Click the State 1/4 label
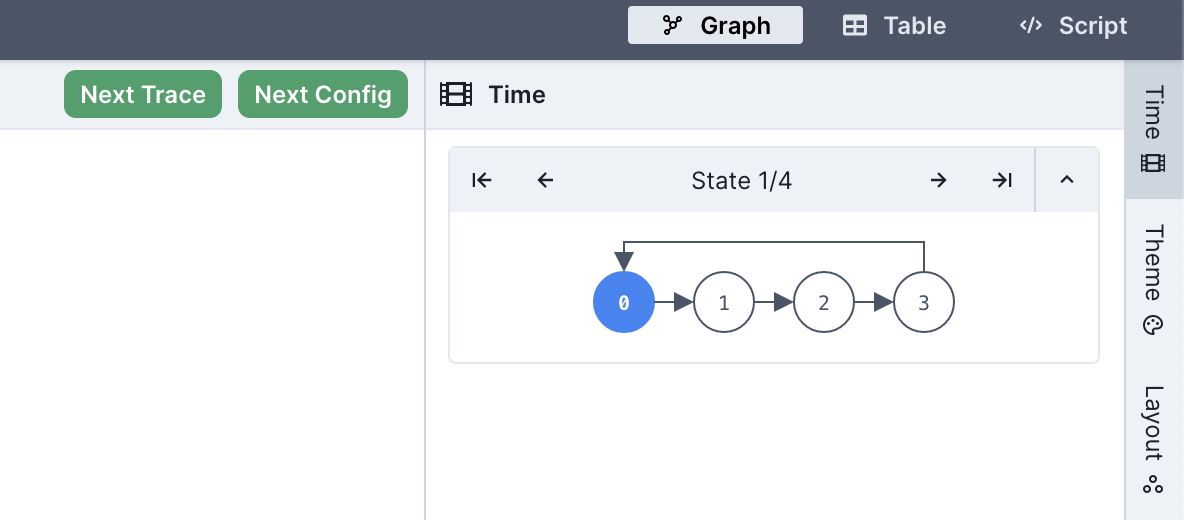Screen dimensions: 1184x520 click(x=742, y=180)
